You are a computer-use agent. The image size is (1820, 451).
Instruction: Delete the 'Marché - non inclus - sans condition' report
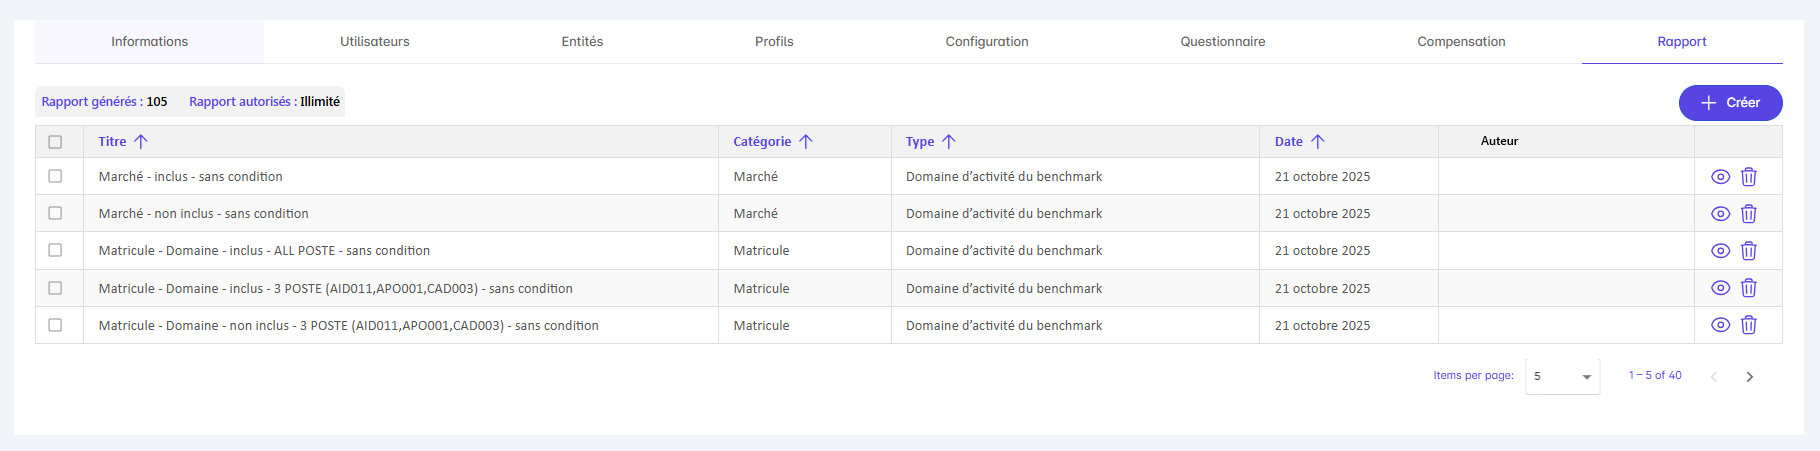[x=1748, y=214]
